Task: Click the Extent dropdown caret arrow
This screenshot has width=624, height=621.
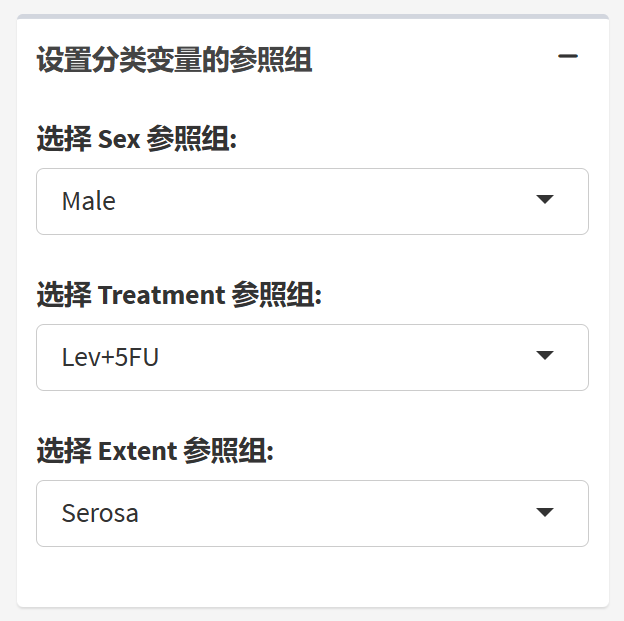Action: tap(545, 512)
